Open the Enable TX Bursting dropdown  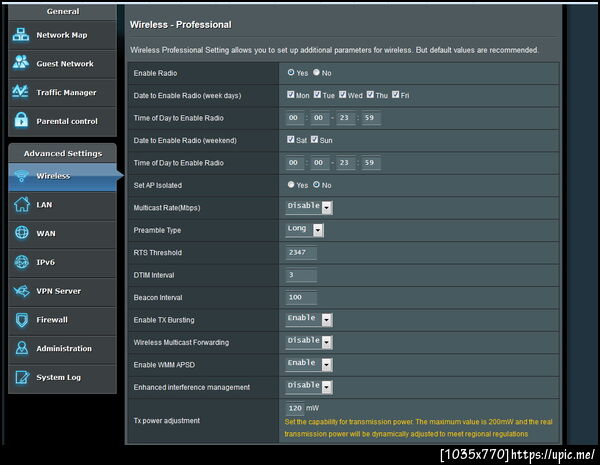tap(309, 319)
